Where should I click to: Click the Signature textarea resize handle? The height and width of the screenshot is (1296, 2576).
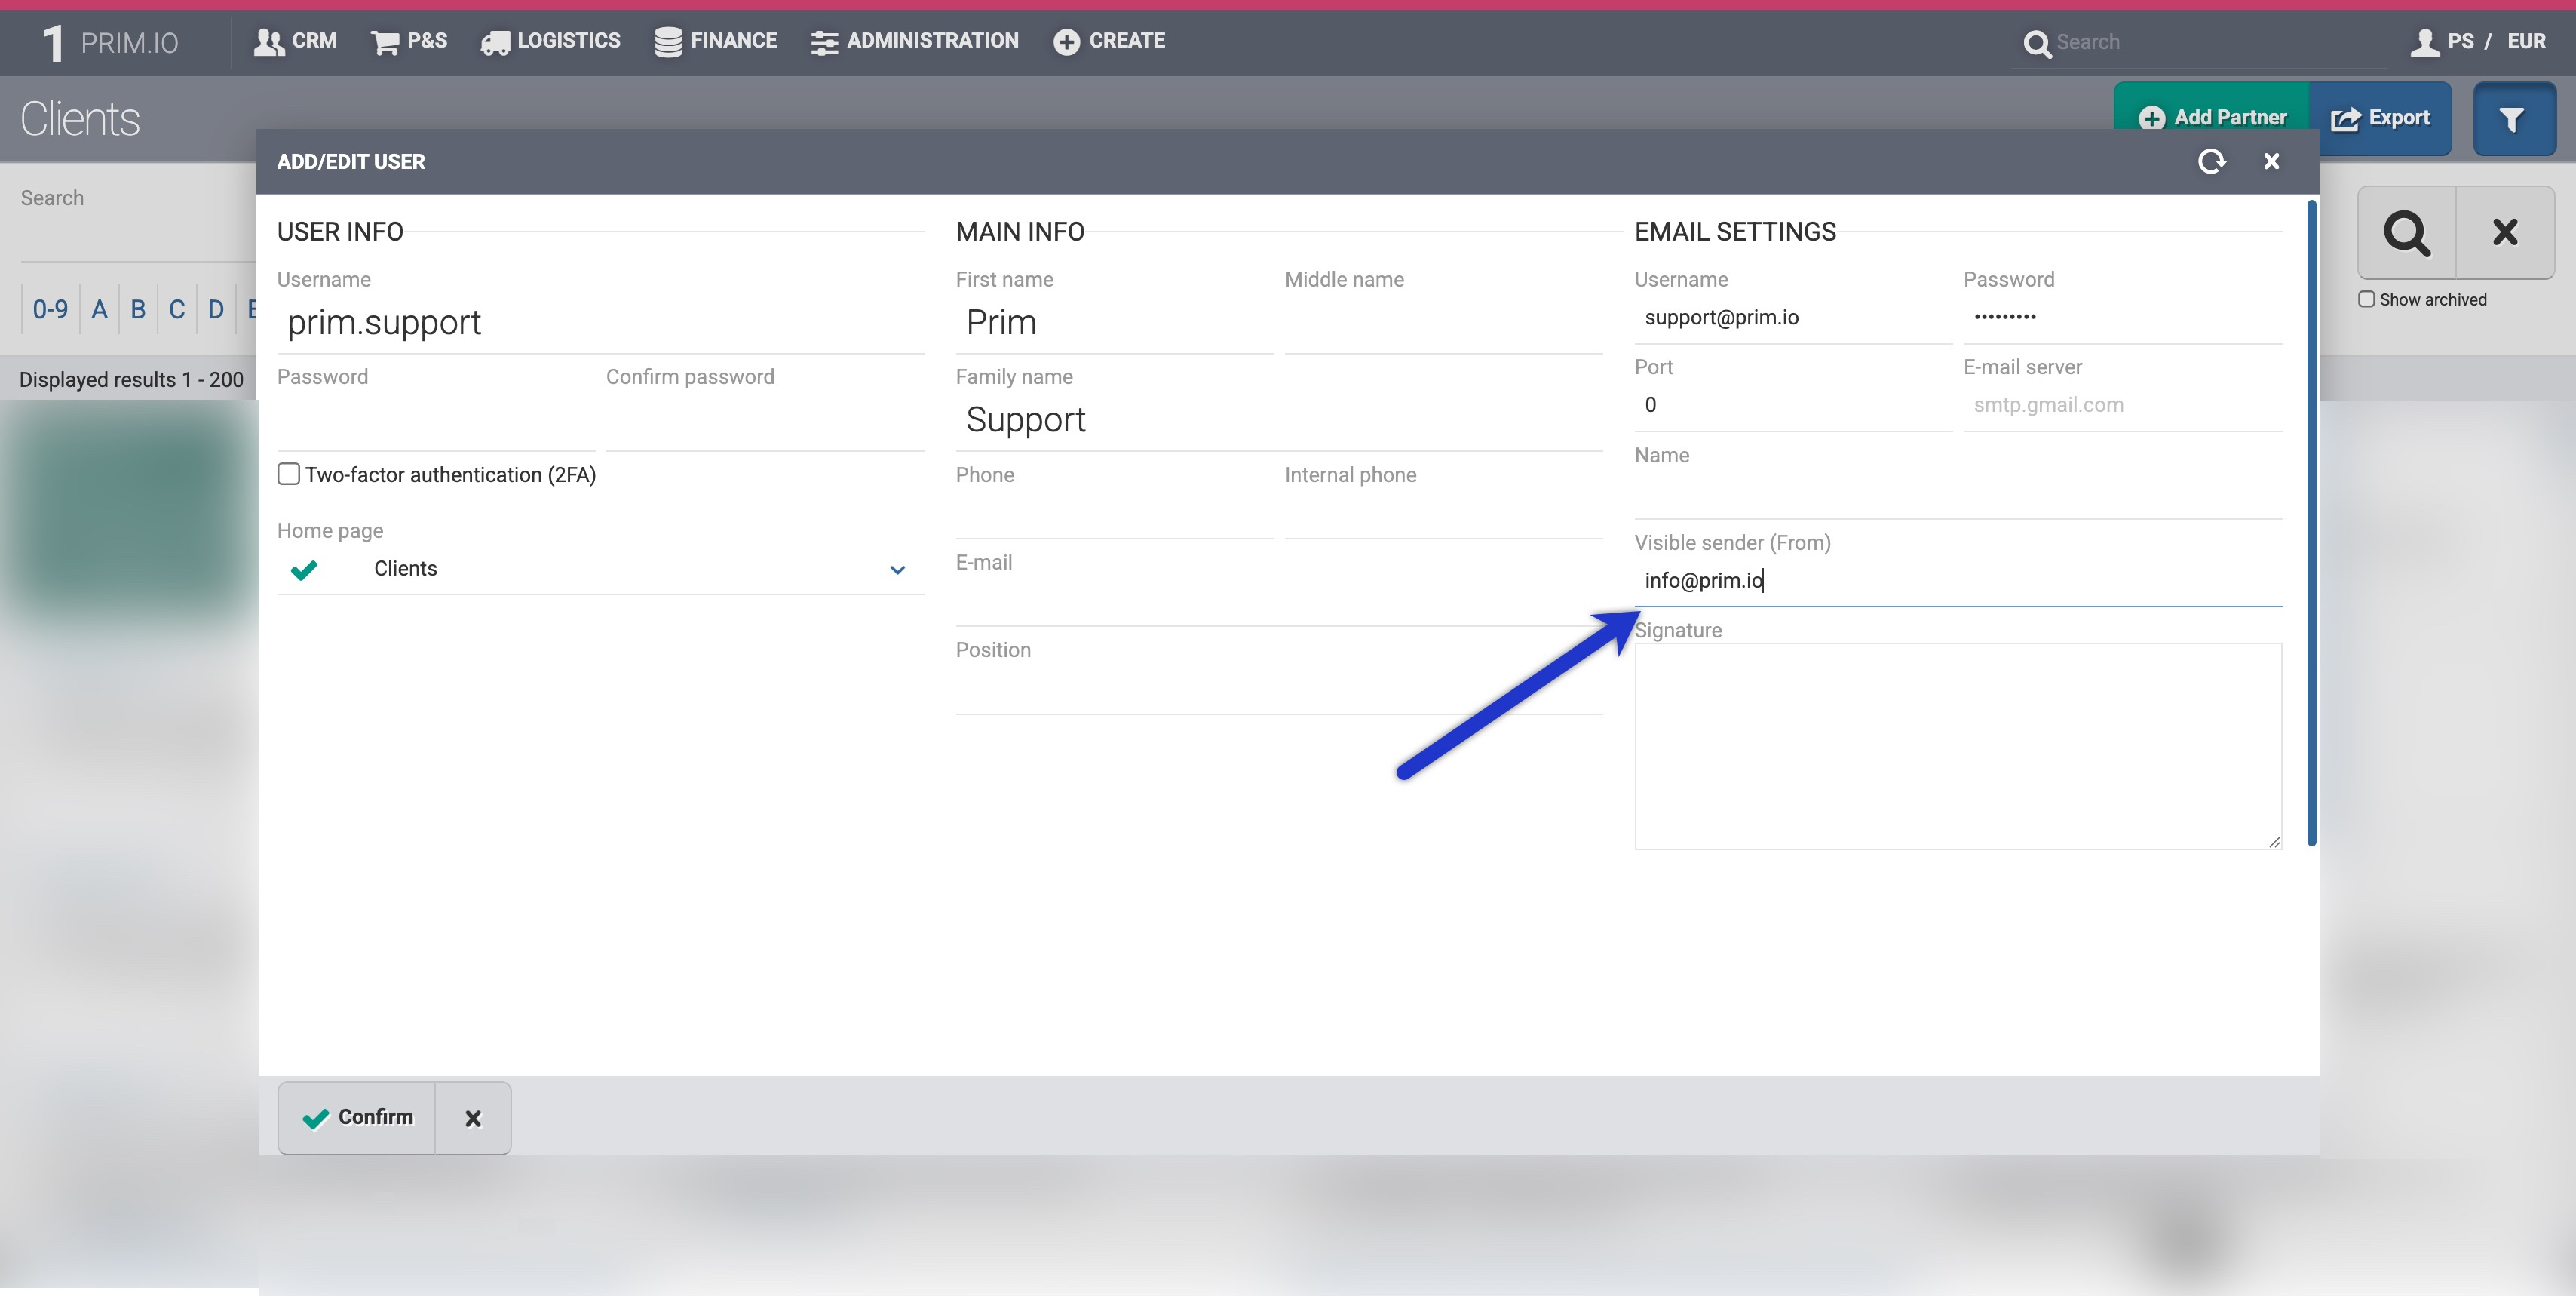point(2274,842)
